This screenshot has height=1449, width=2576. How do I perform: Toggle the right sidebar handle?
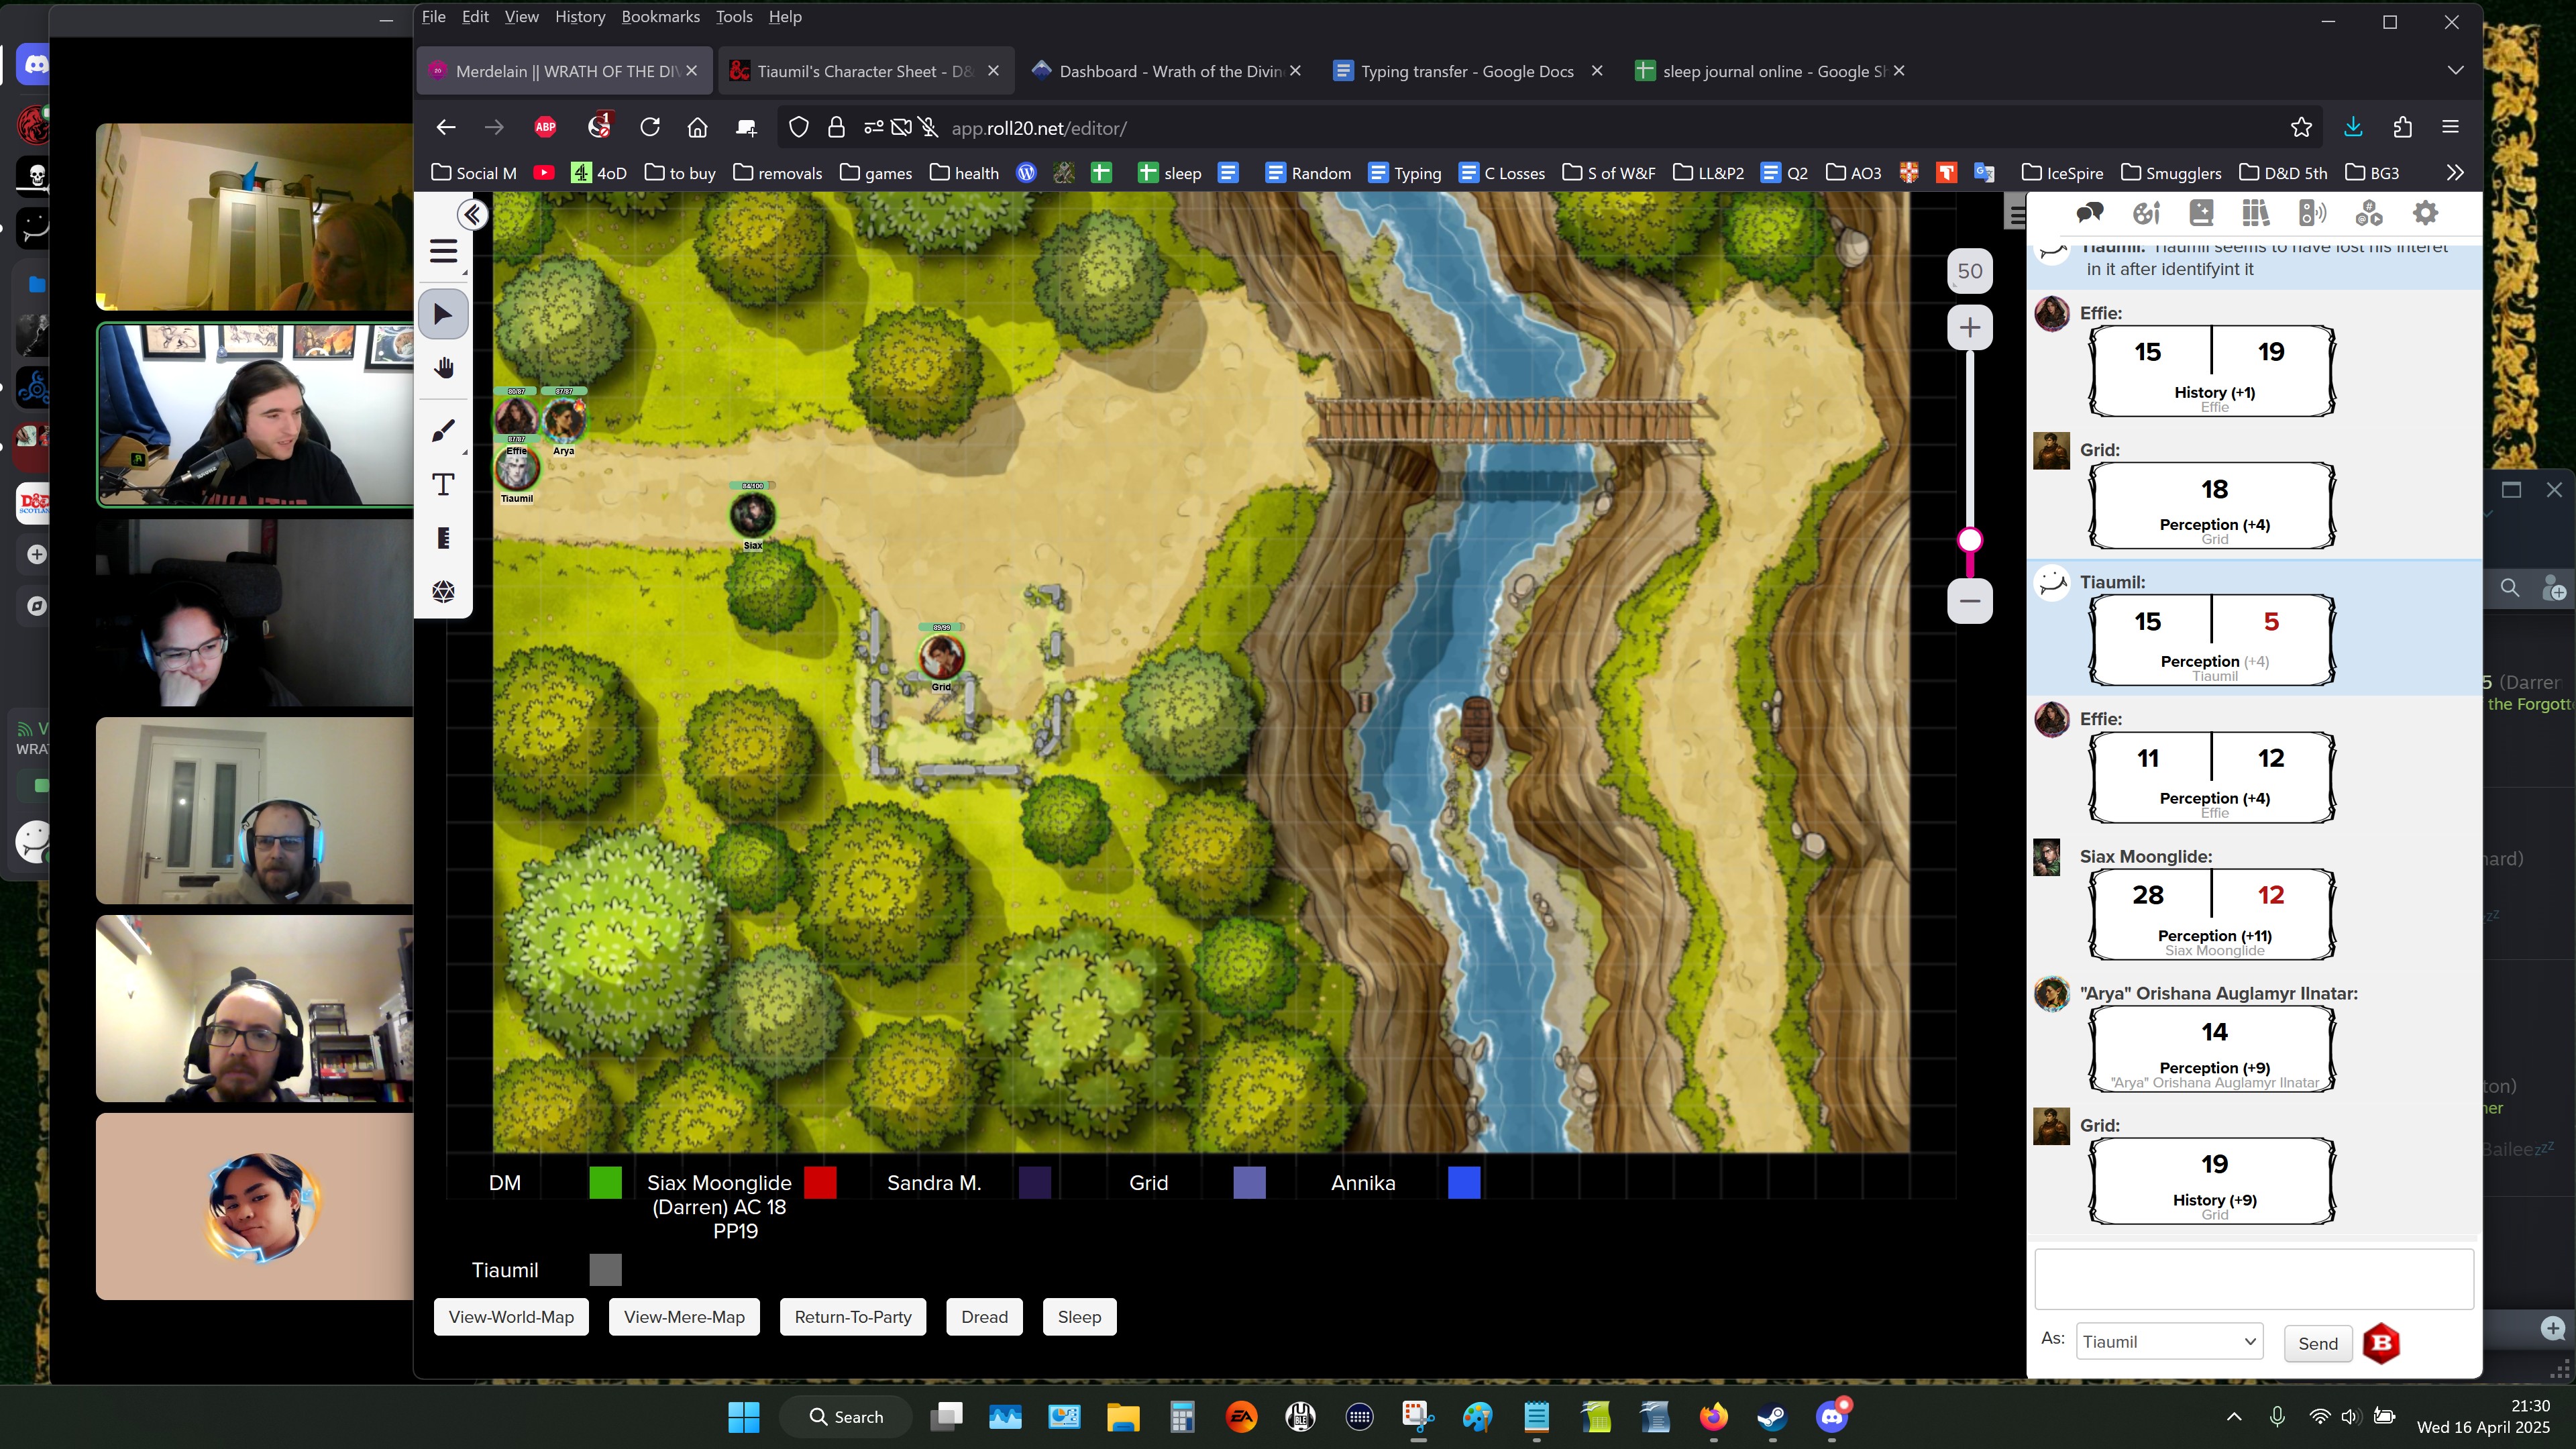point(2015,213)
